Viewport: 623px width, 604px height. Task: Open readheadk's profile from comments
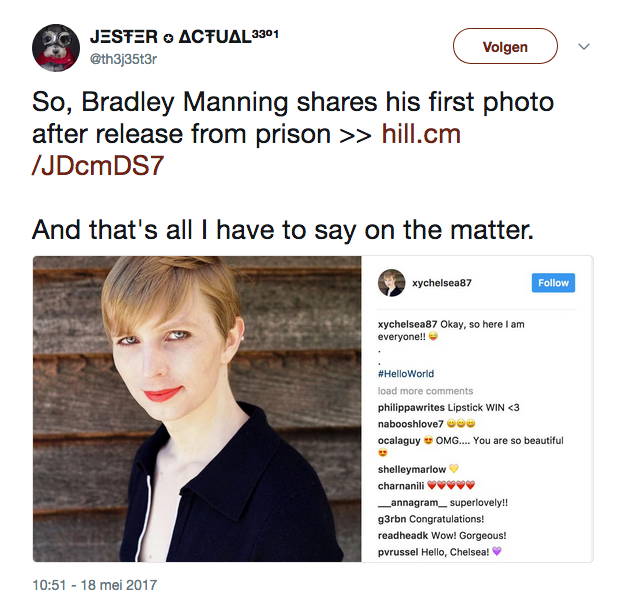click(404, 536)
